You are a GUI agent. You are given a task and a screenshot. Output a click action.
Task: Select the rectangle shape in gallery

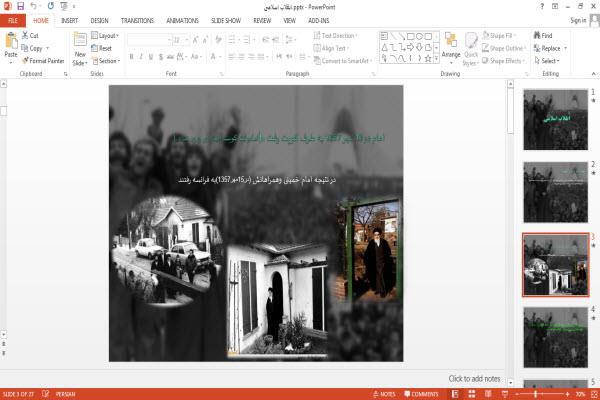coord(411,37)
